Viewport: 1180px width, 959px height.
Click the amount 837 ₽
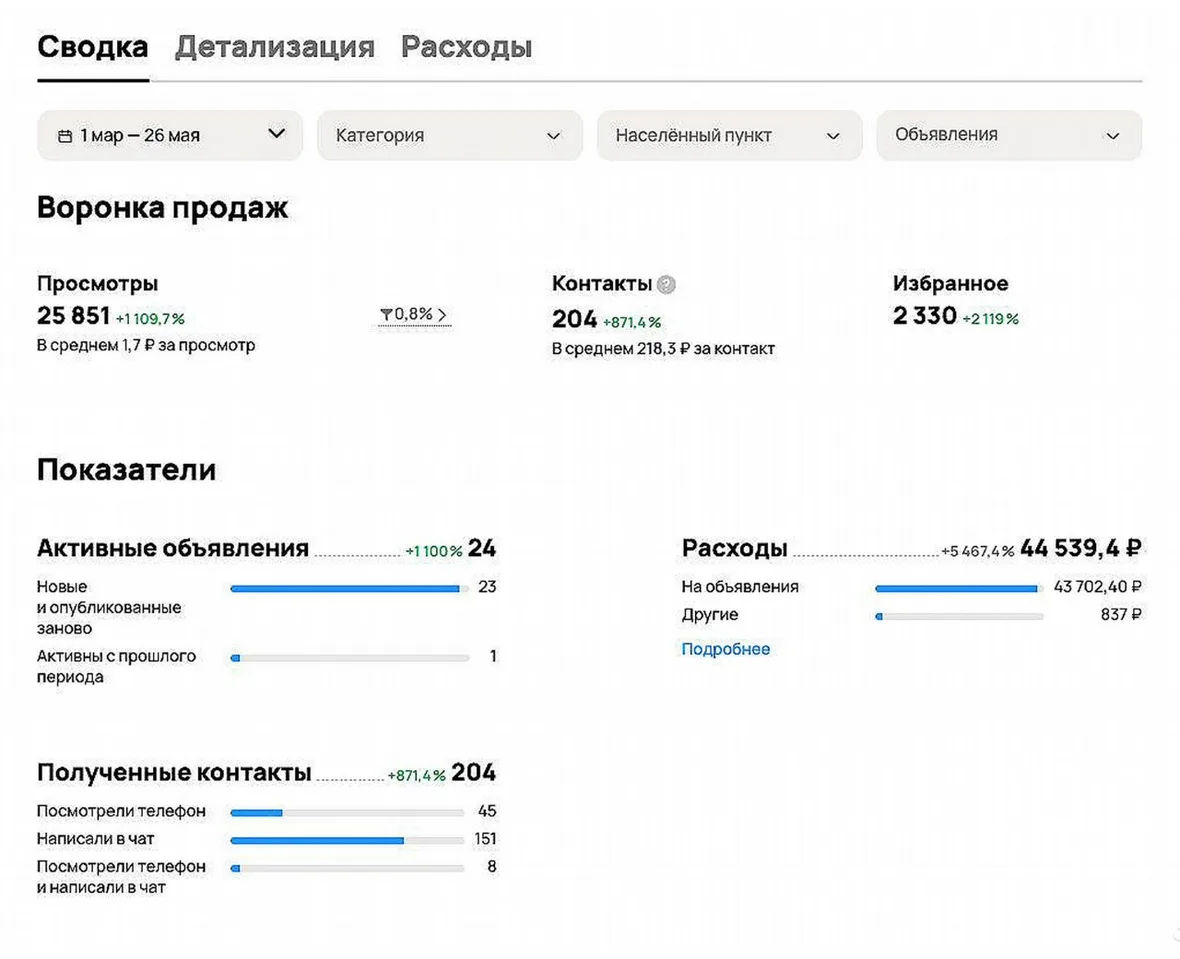1121,614
